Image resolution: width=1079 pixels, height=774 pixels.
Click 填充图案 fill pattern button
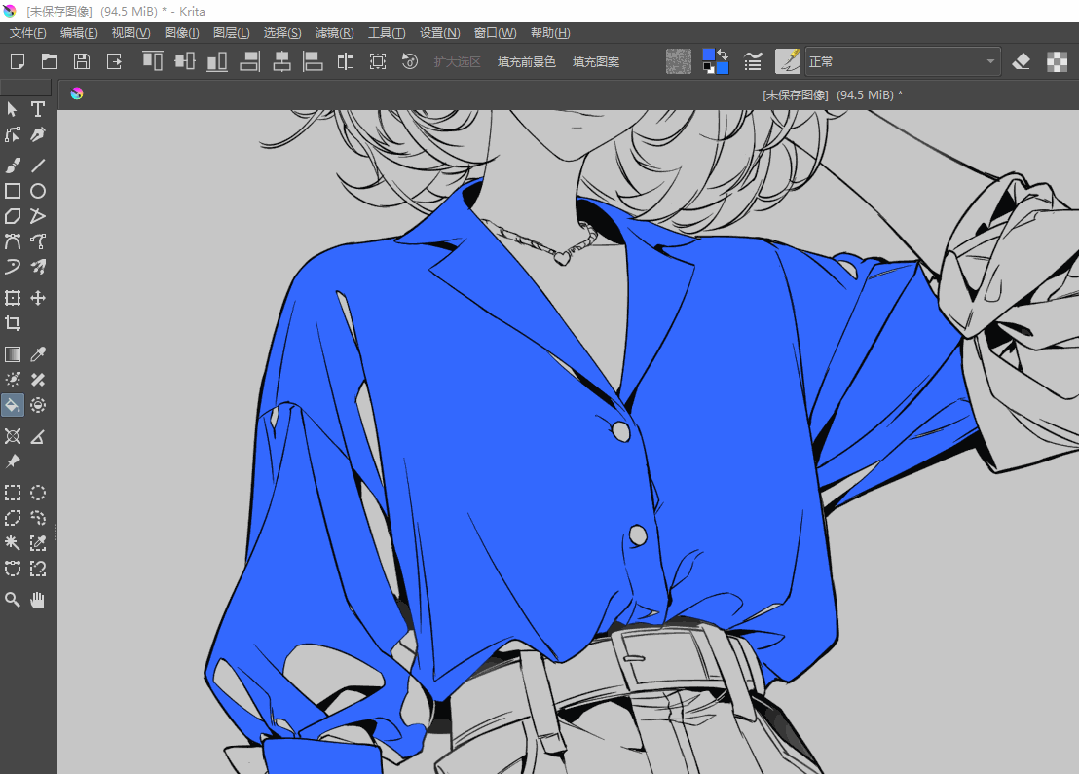pyautogui.click(x=596, y=62)
